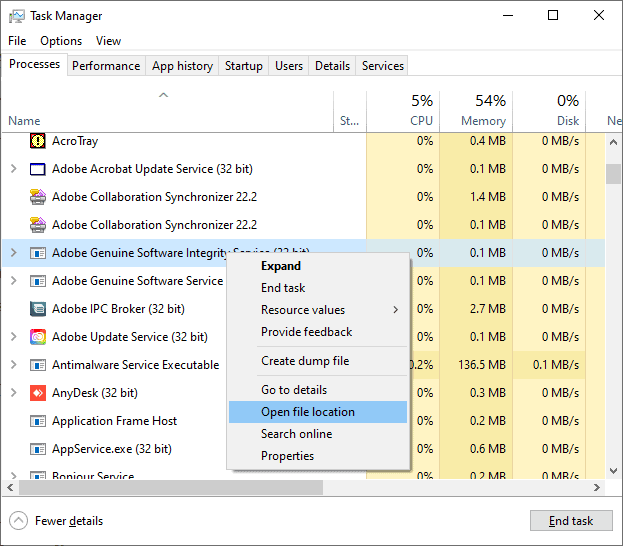Click the red AnyDesk icon
623x546 pixels.
pyautogui.click(x=38, y=393)
